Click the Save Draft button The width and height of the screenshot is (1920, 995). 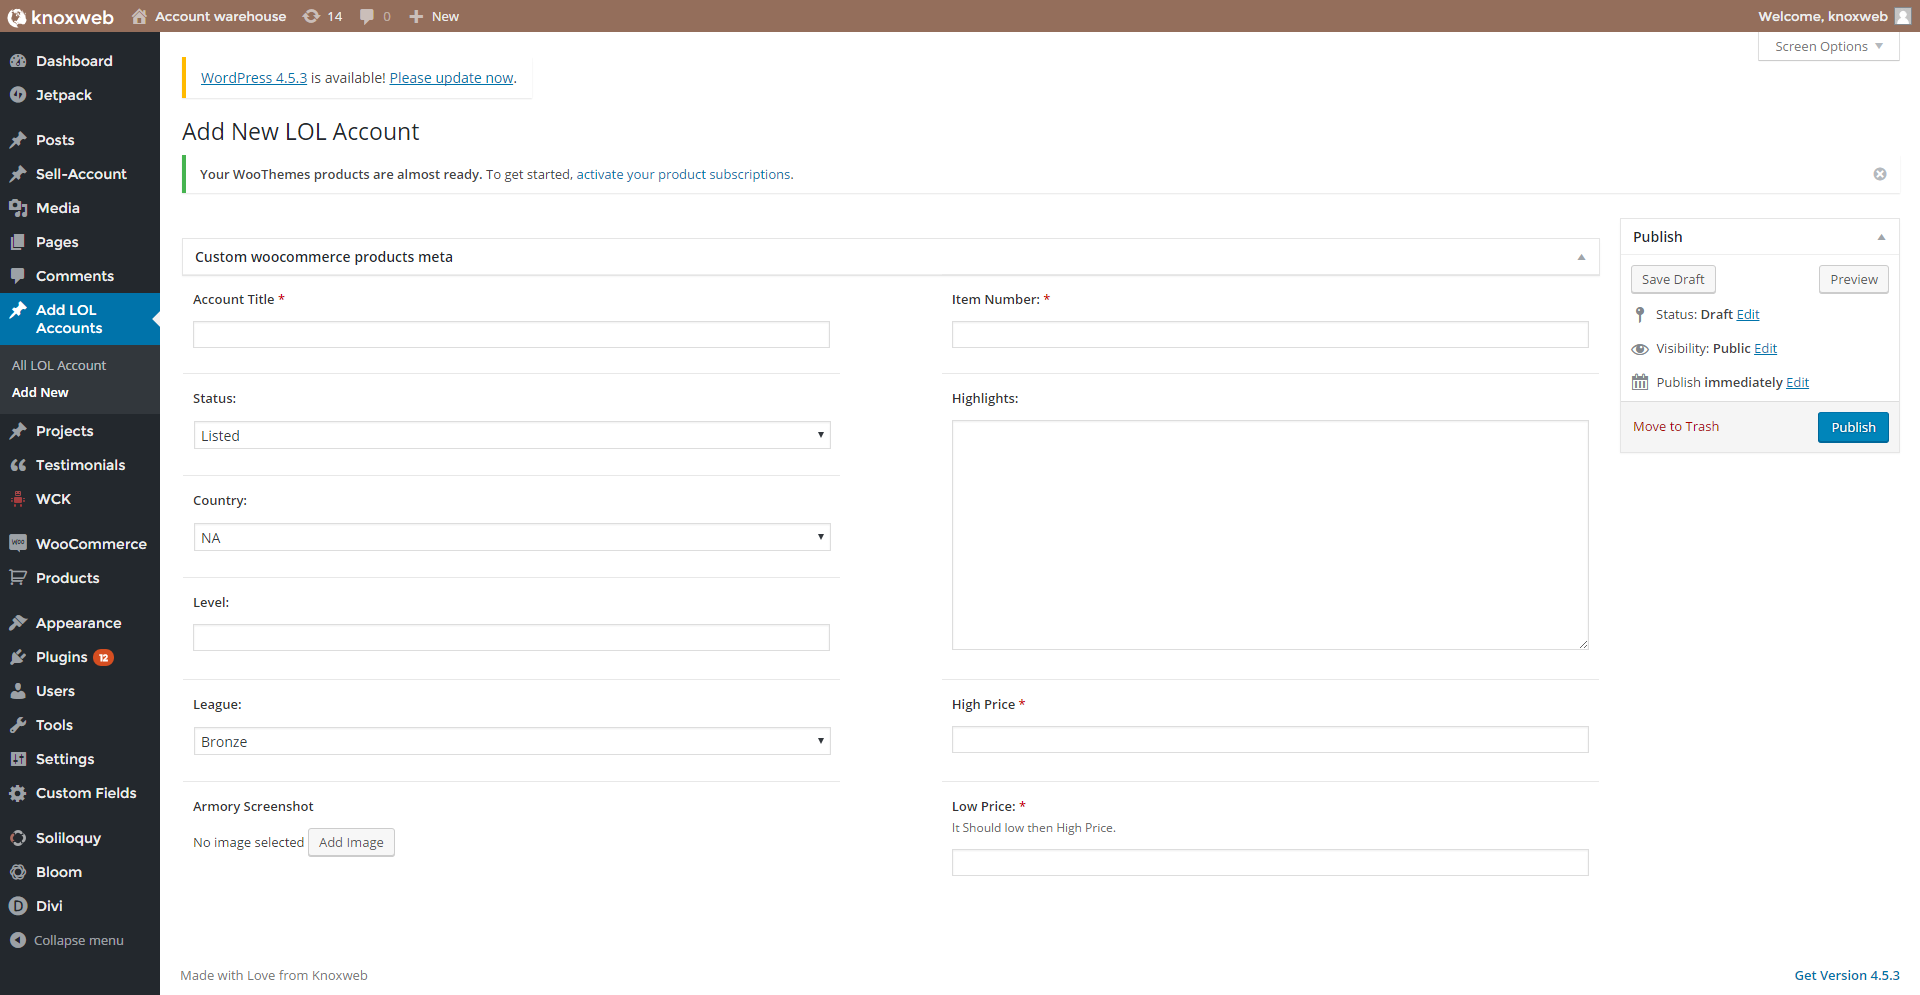[x=1673, y=279]
